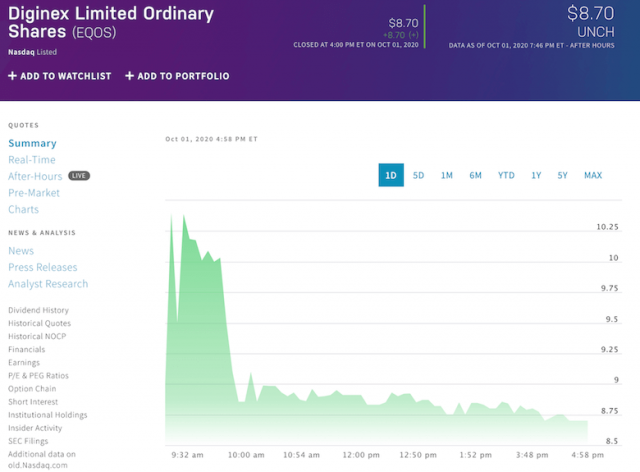The height and width of the screenshot is (472, 640).
Task: Open the Real-Time quotes page
Action: (x=32, y=160)
